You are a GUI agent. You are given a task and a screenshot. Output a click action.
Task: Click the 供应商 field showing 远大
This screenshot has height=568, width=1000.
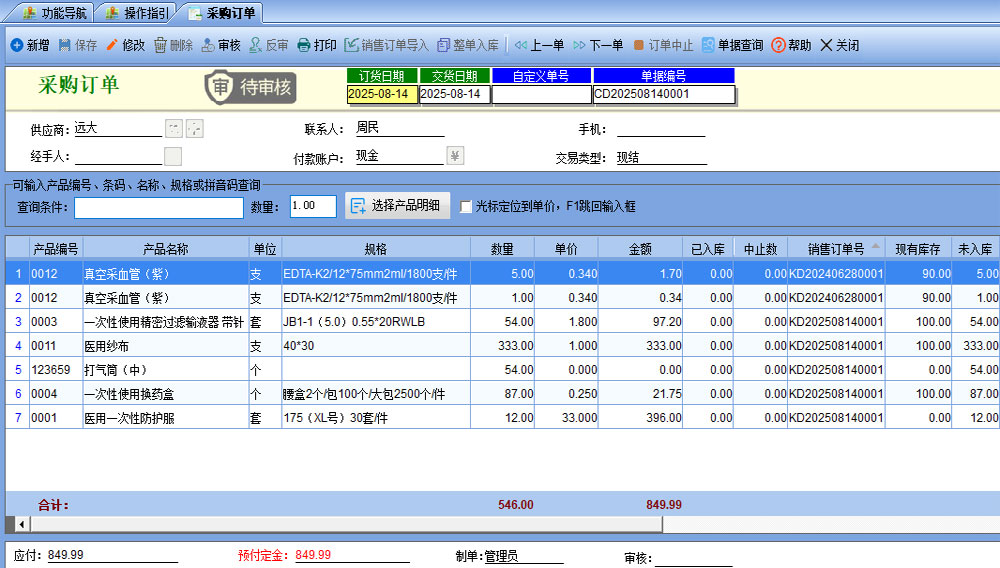[x=118, y=128]
